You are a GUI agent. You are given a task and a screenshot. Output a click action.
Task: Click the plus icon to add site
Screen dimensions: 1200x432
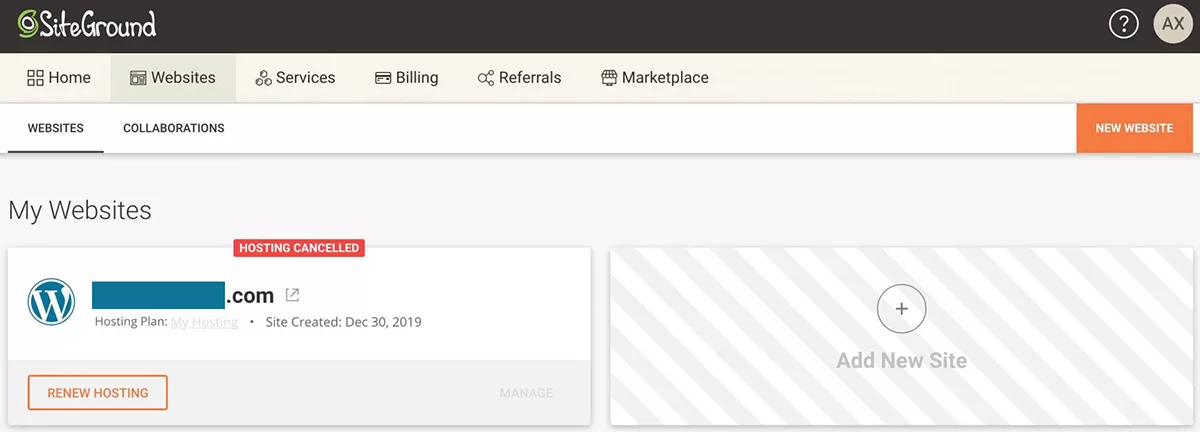(x=901, y=309)
